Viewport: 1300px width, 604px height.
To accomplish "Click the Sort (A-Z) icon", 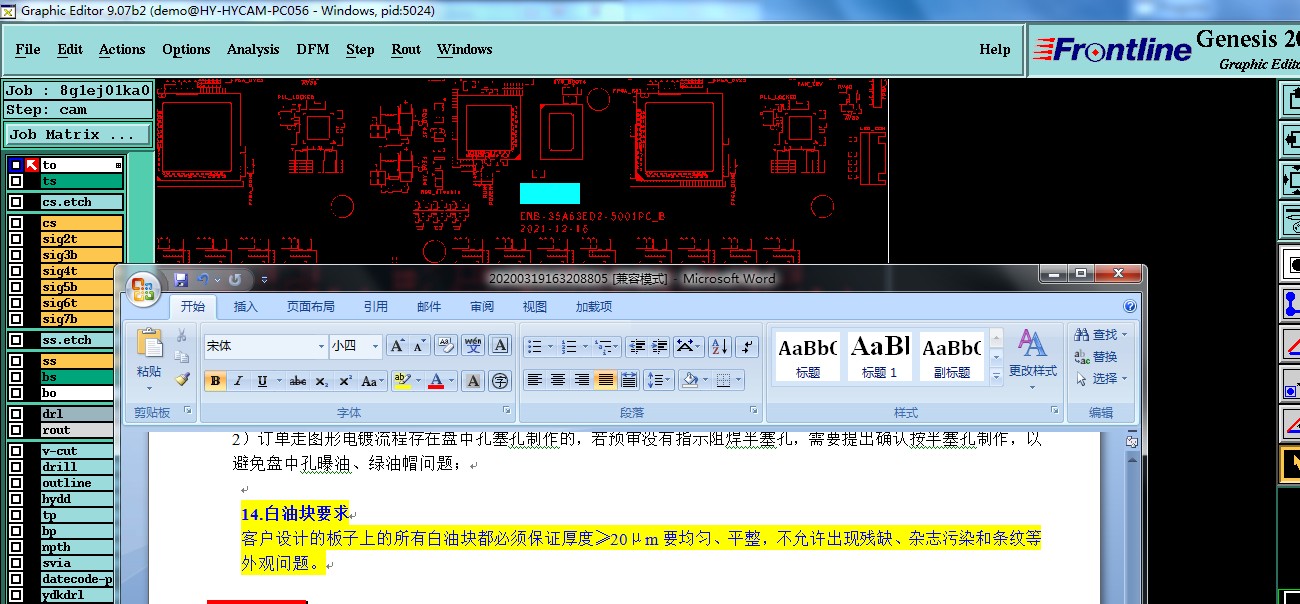I will pos(720,347).
